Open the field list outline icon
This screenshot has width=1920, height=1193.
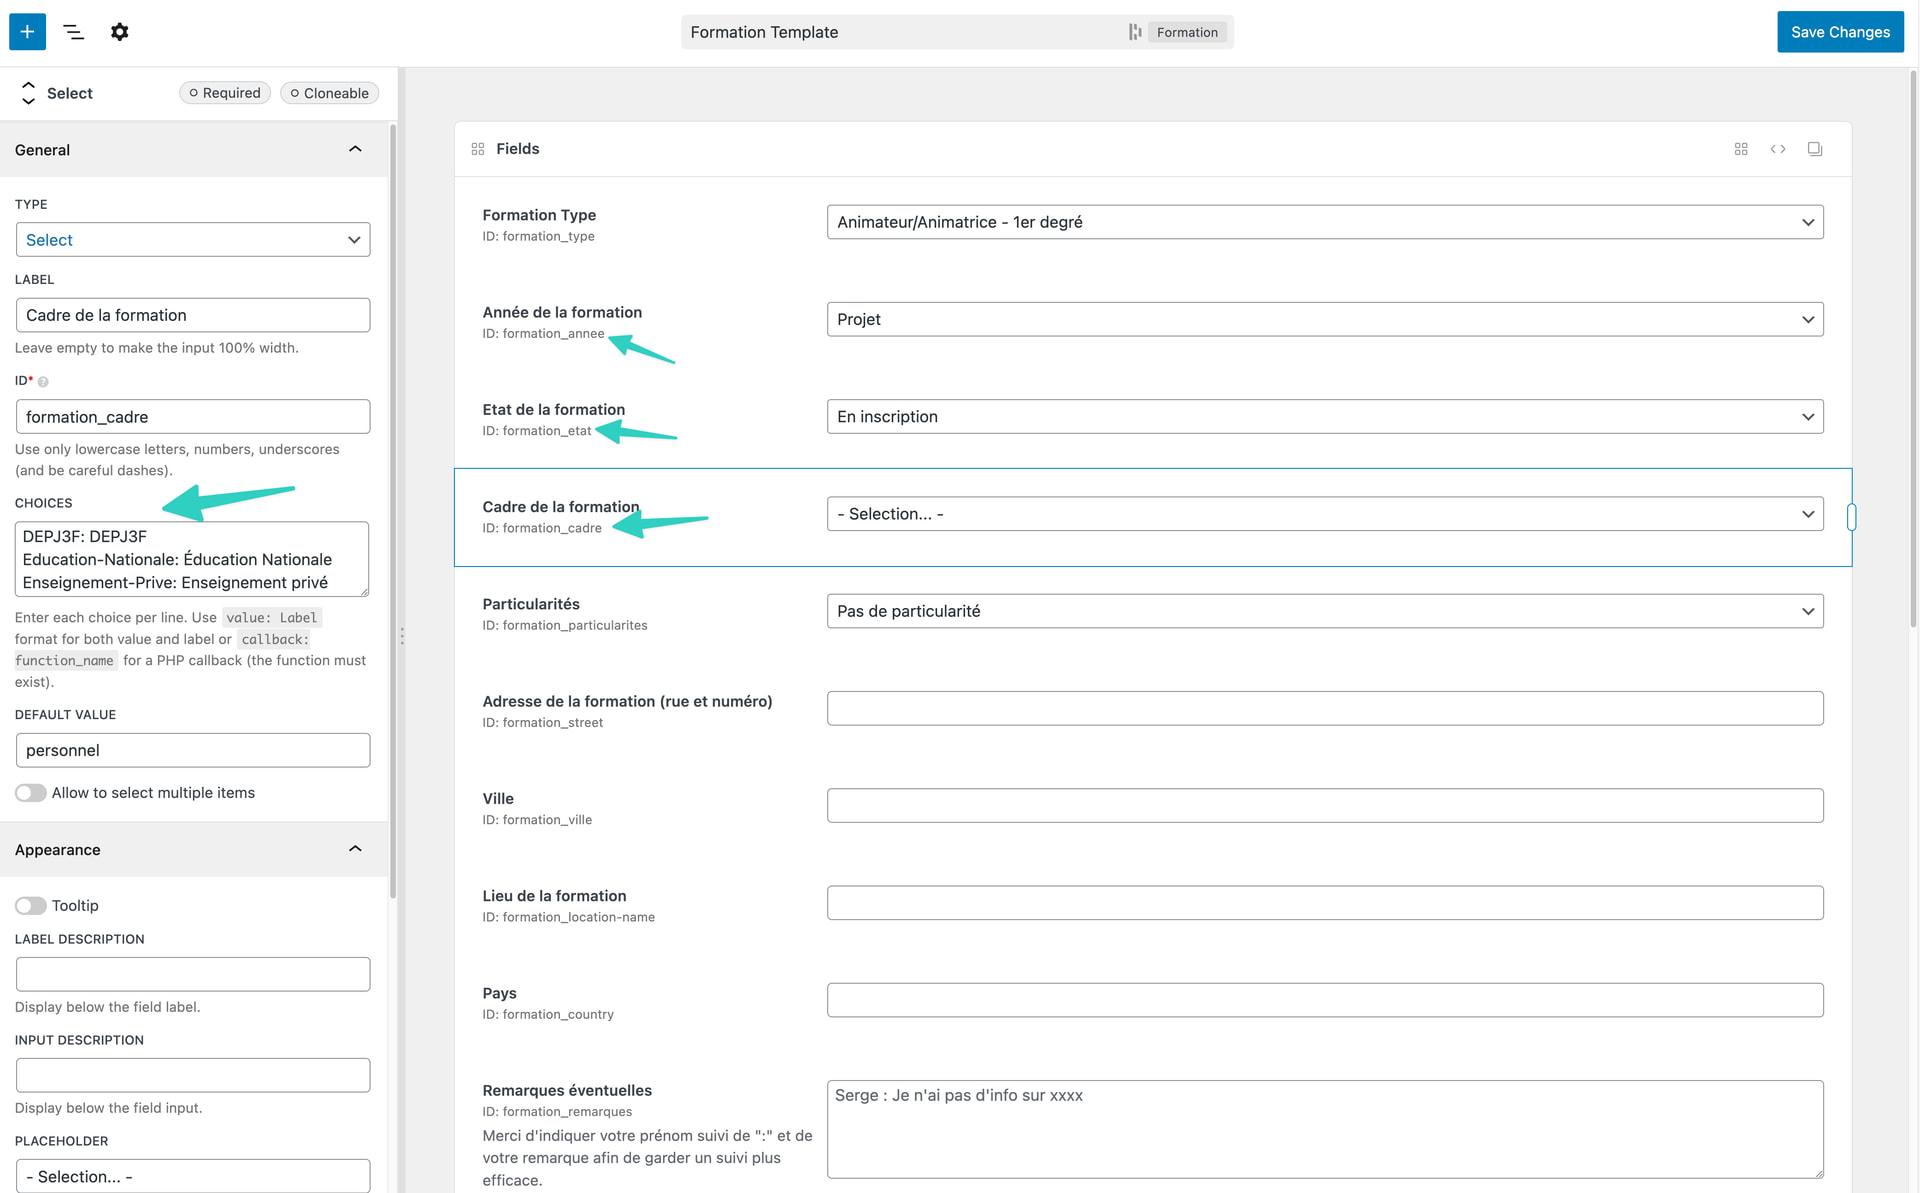point(73,32)
